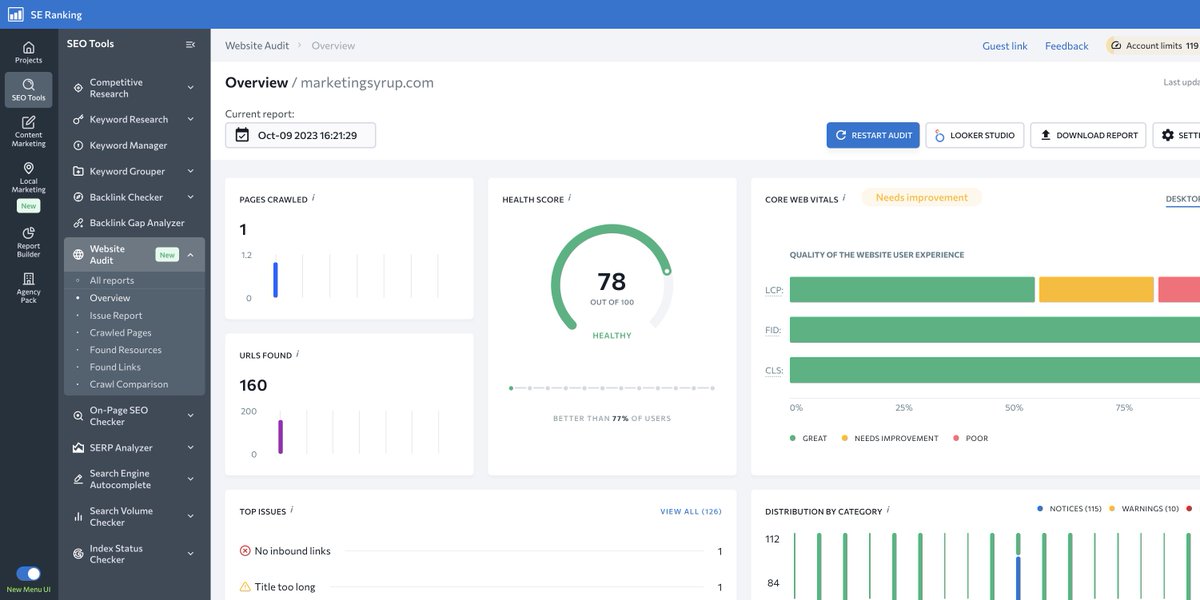Click the Top Issues info icon
Image resolution: width=1200 pixels, height=600 pixels.
point(291,510)
